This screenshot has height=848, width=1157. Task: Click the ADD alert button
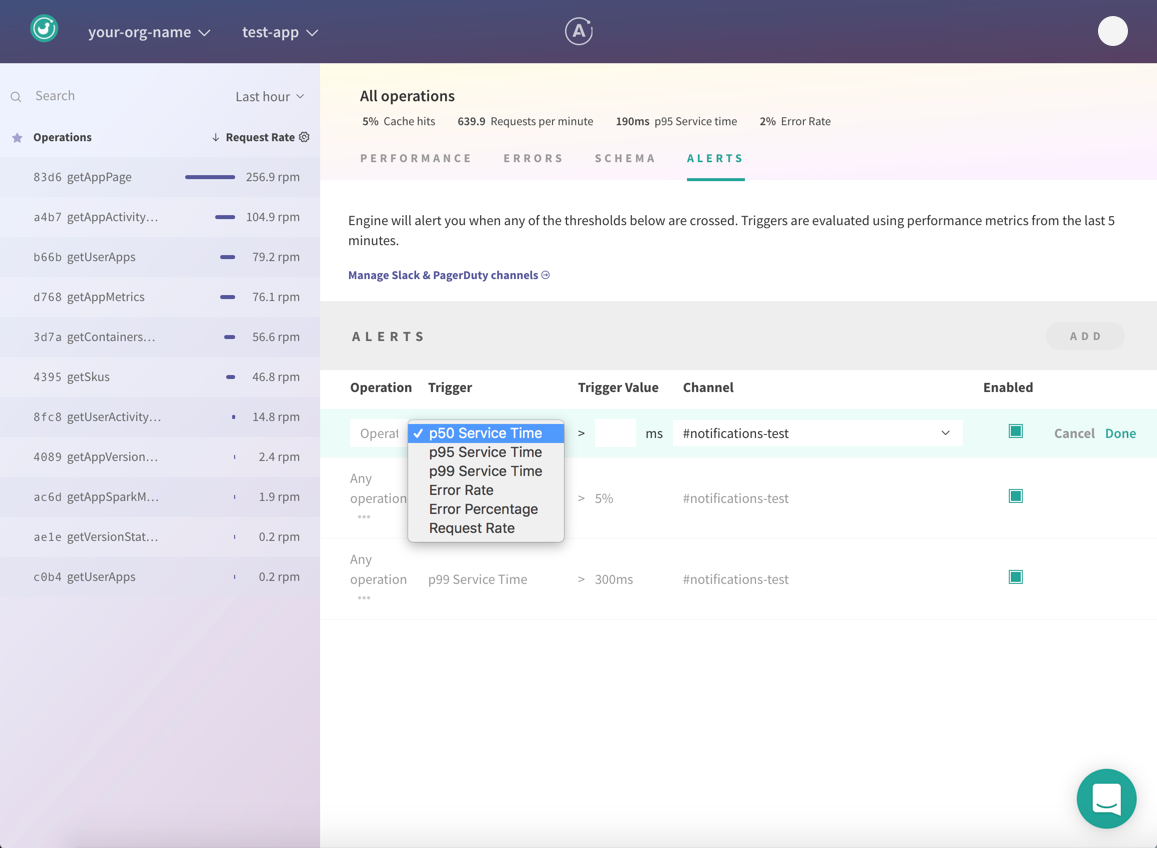click(1085, 336)
